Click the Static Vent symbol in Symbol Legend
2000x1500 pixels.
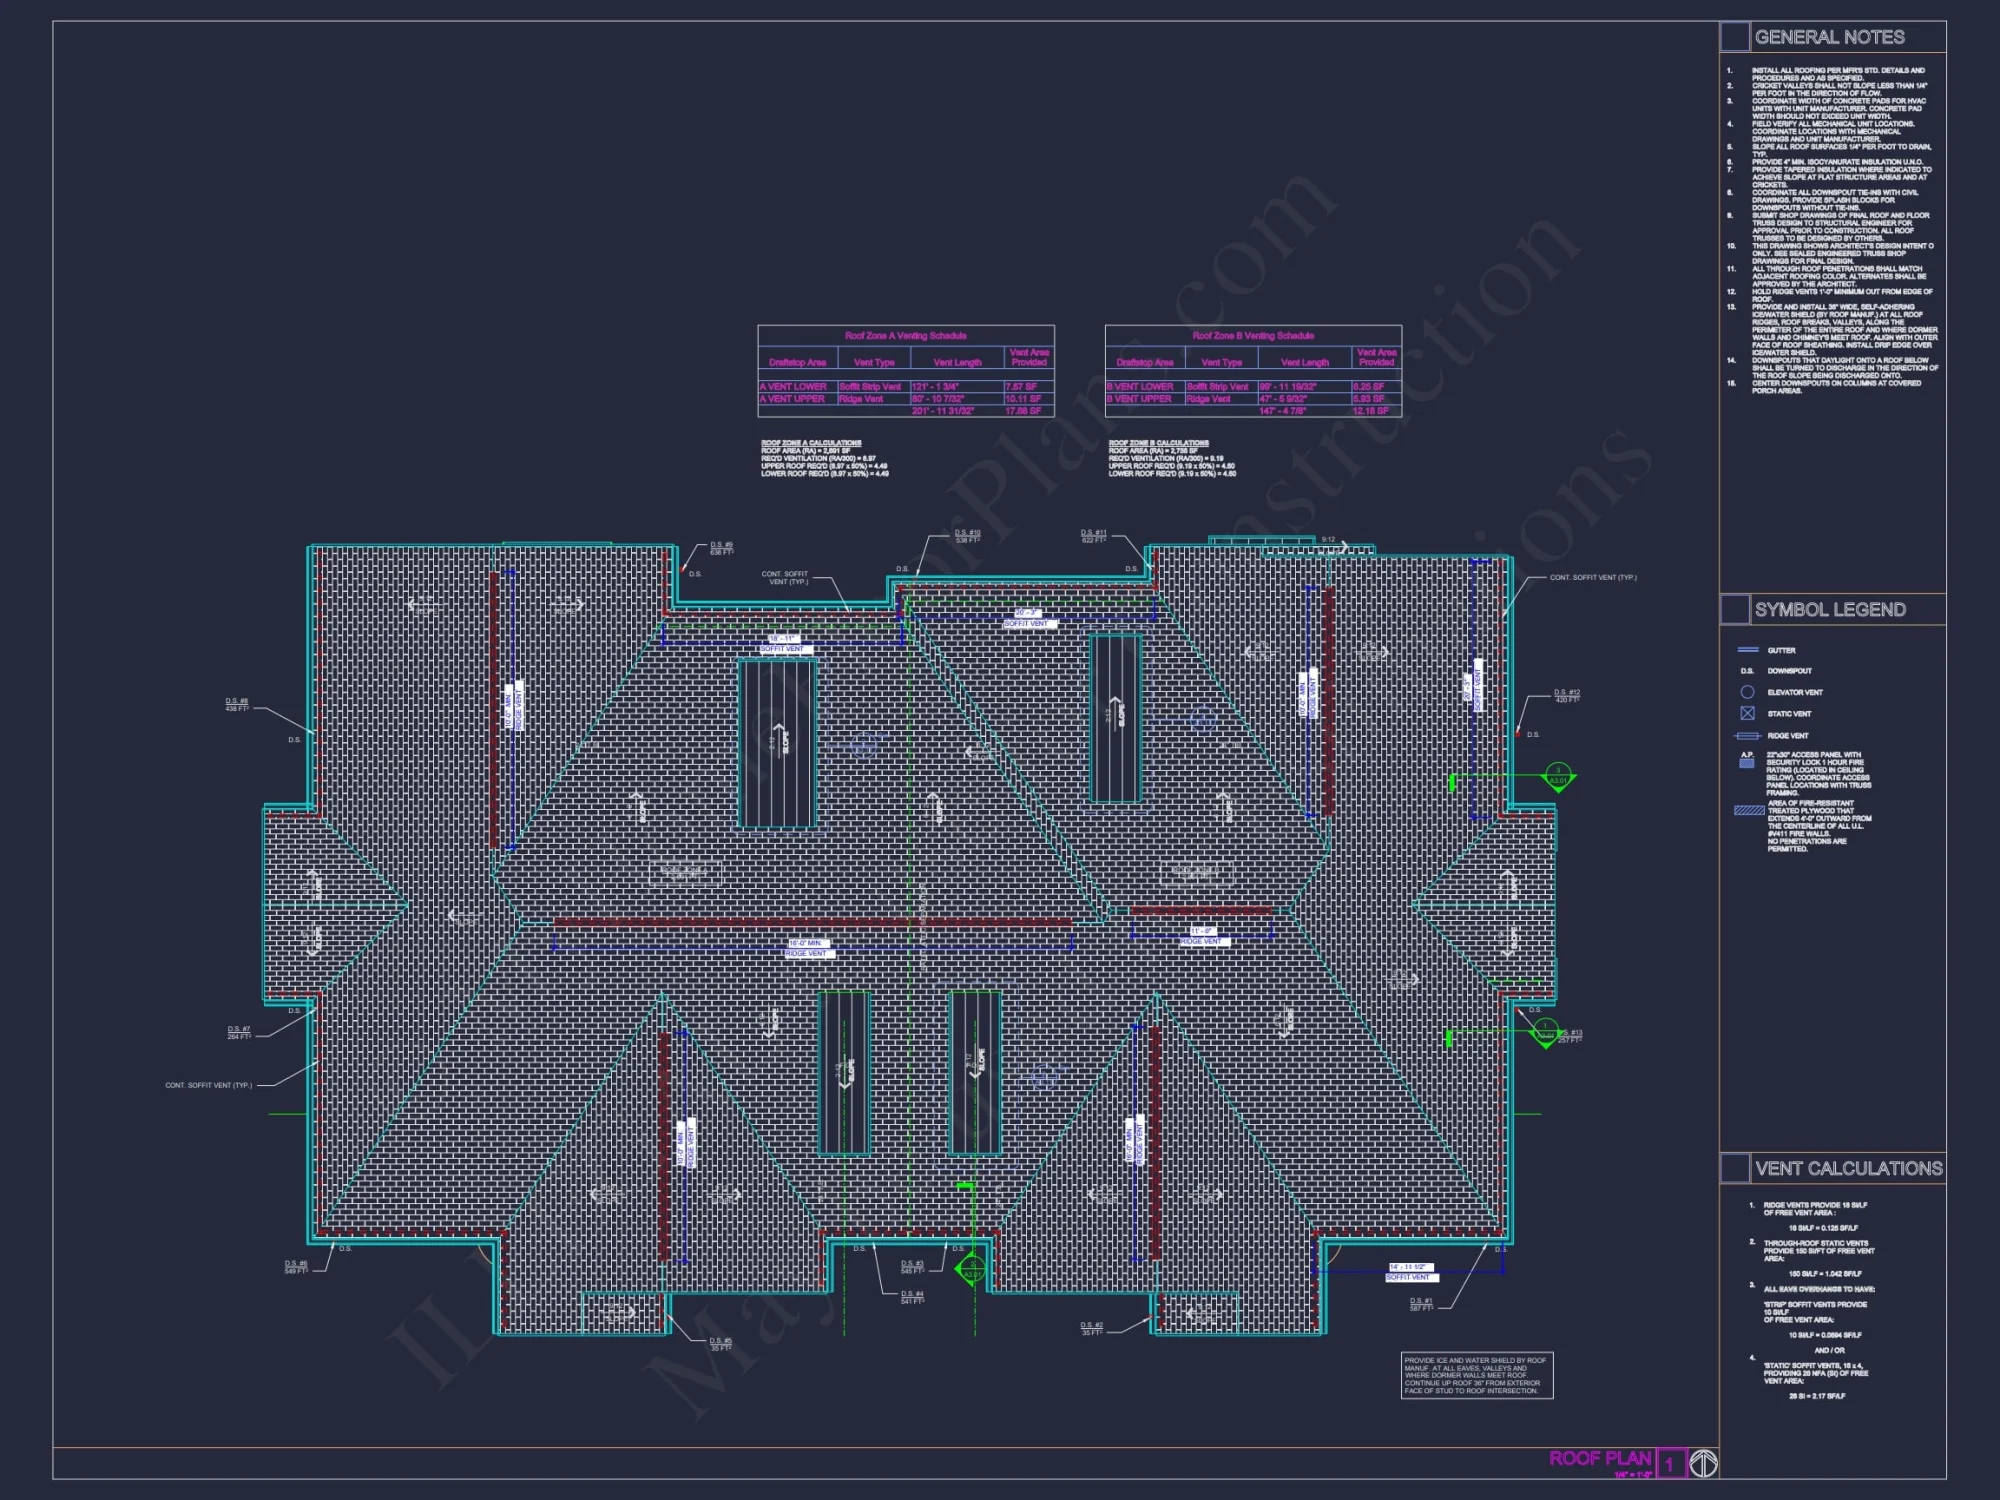[1747, 714]
